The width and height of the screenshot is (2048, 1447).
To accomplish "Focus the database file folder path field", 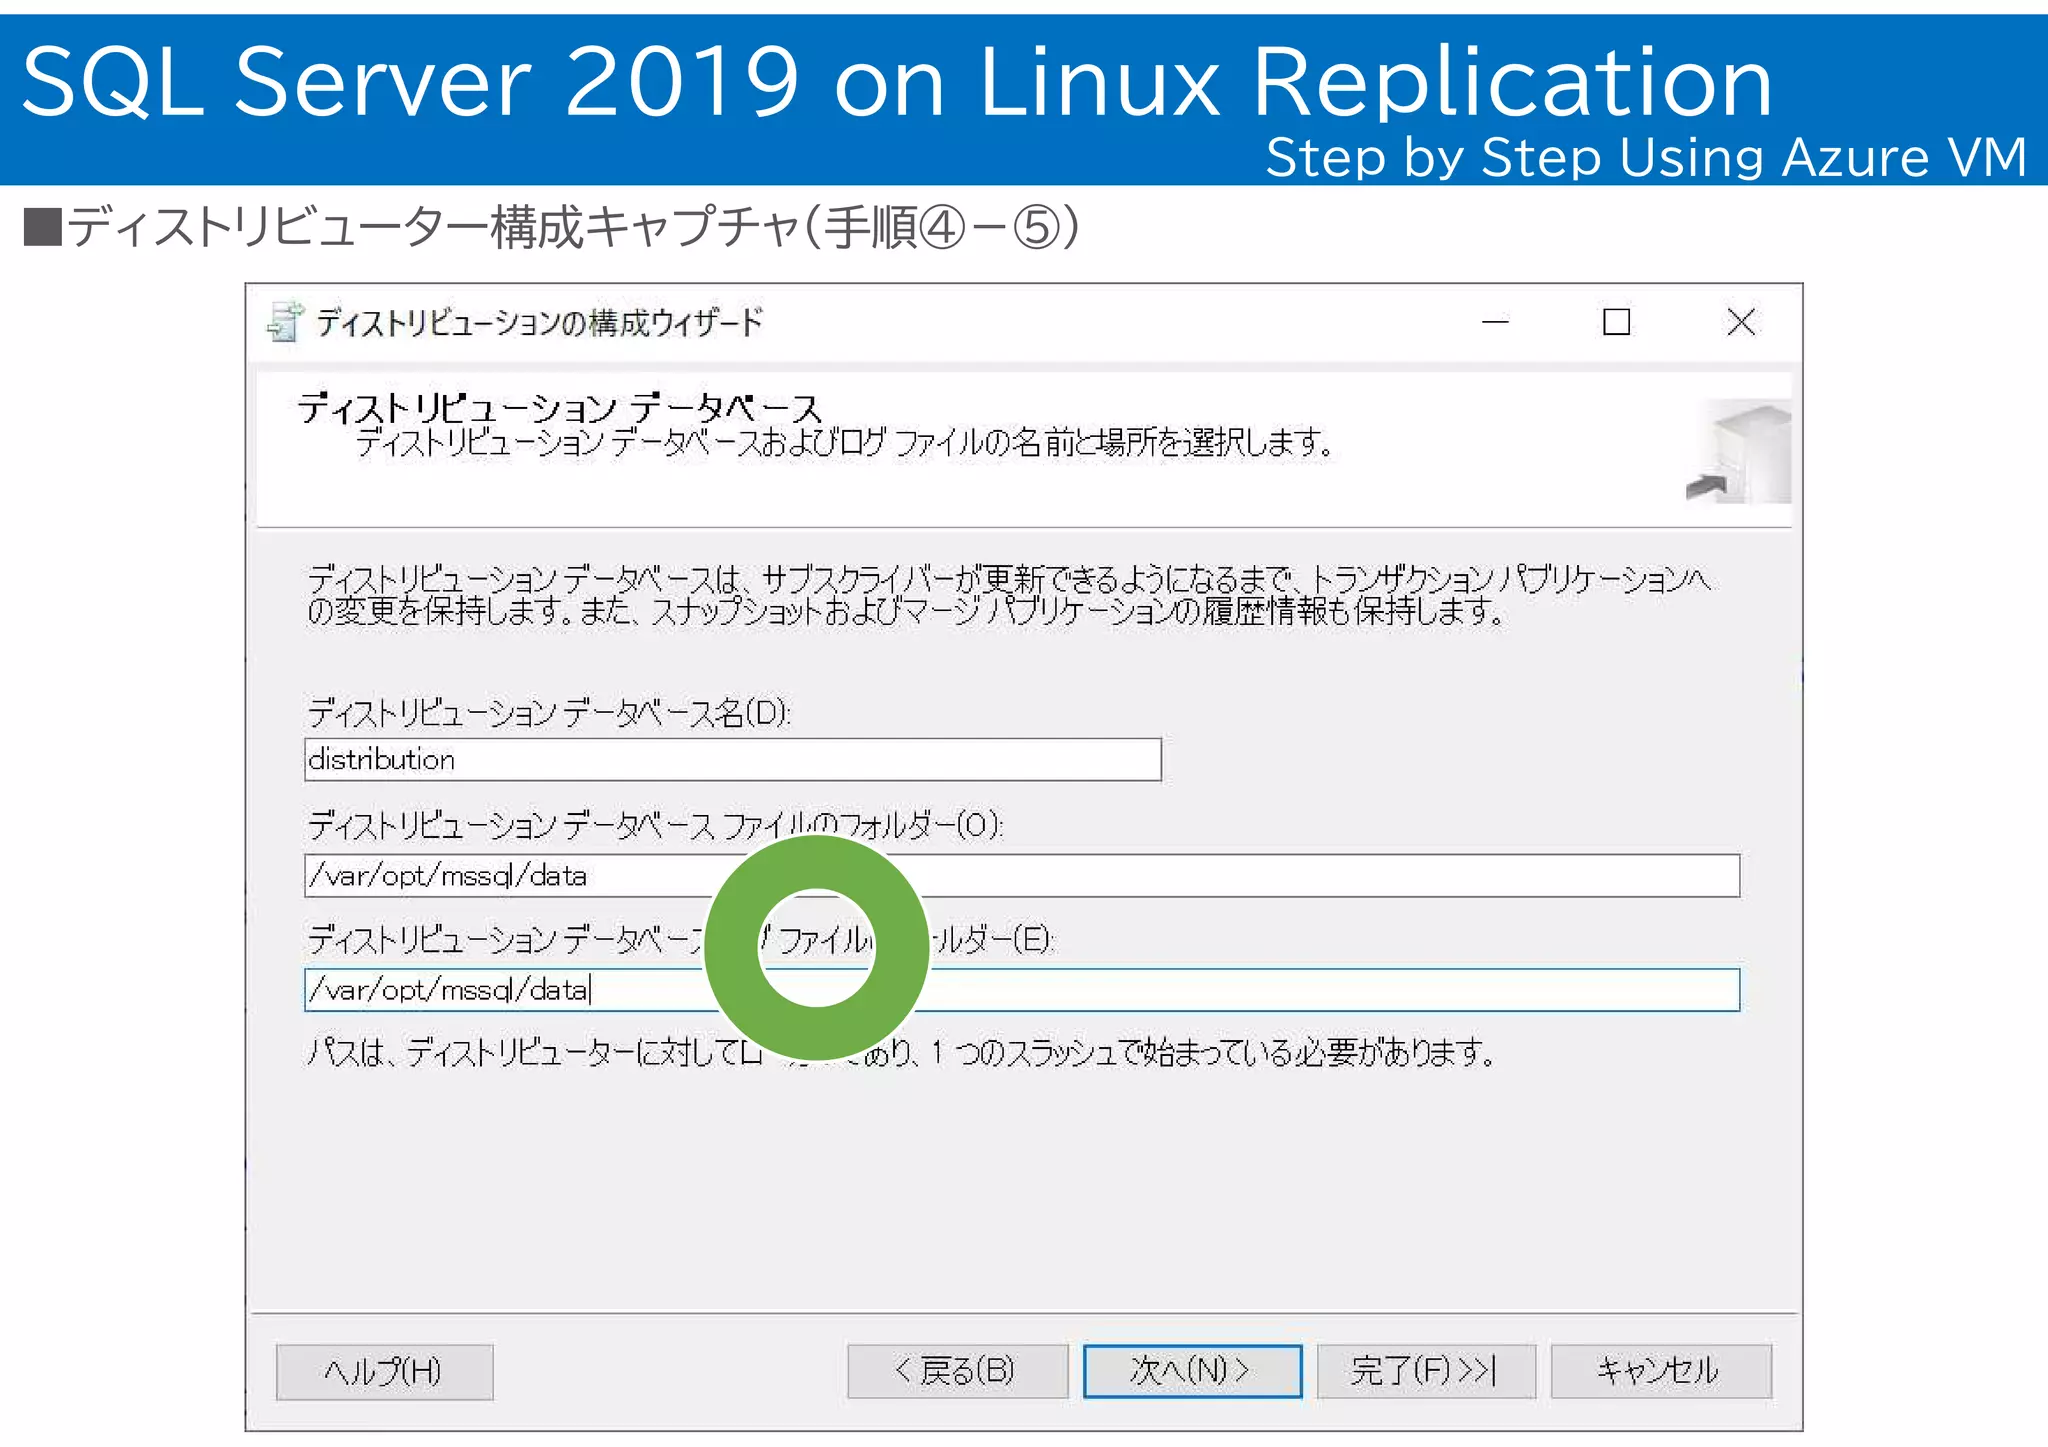I will (1022, 876).
